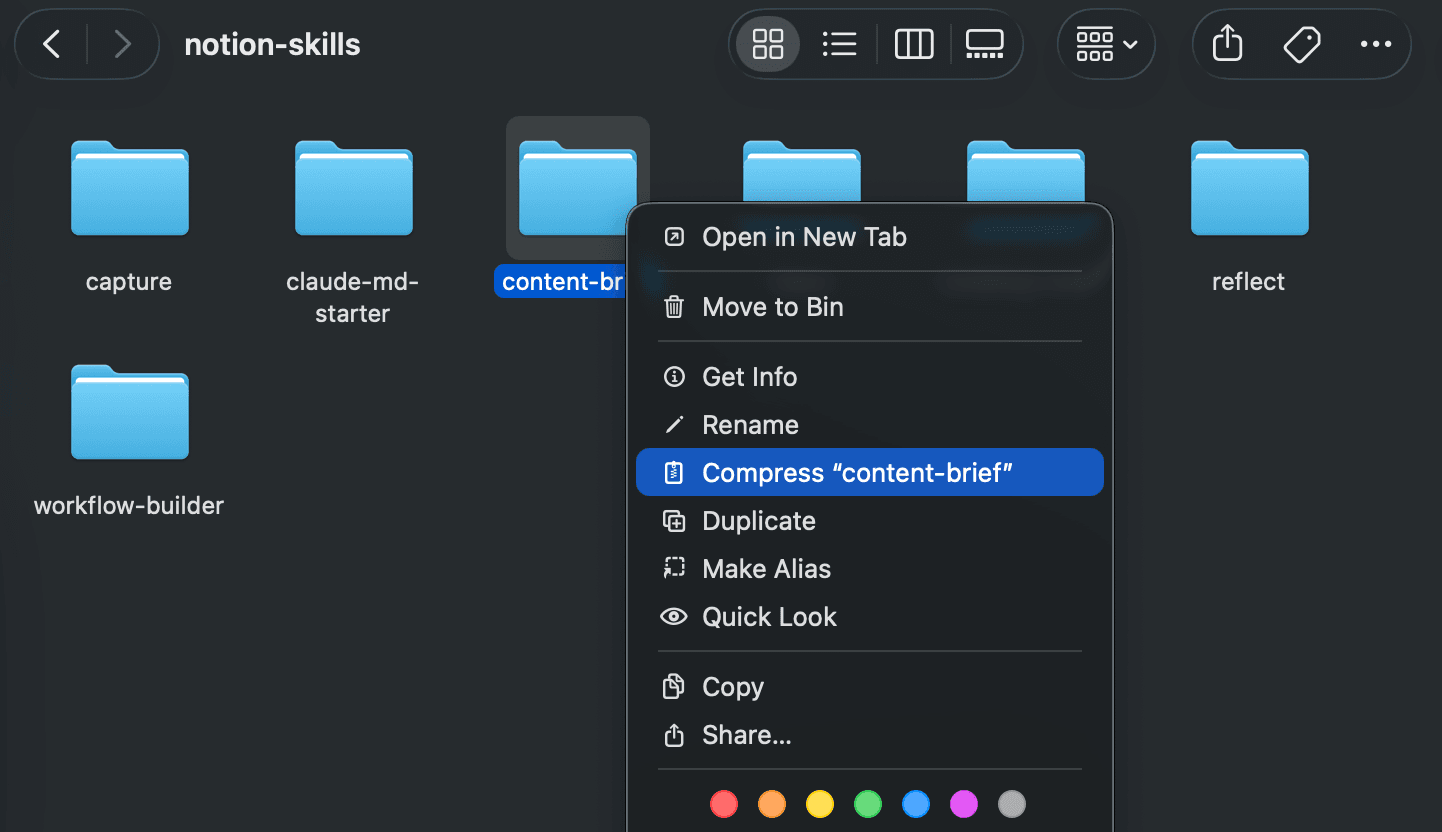Click the reflect folder name label
The height and width of the screenshot is (832, 1442).
[x=1248, y=282]
